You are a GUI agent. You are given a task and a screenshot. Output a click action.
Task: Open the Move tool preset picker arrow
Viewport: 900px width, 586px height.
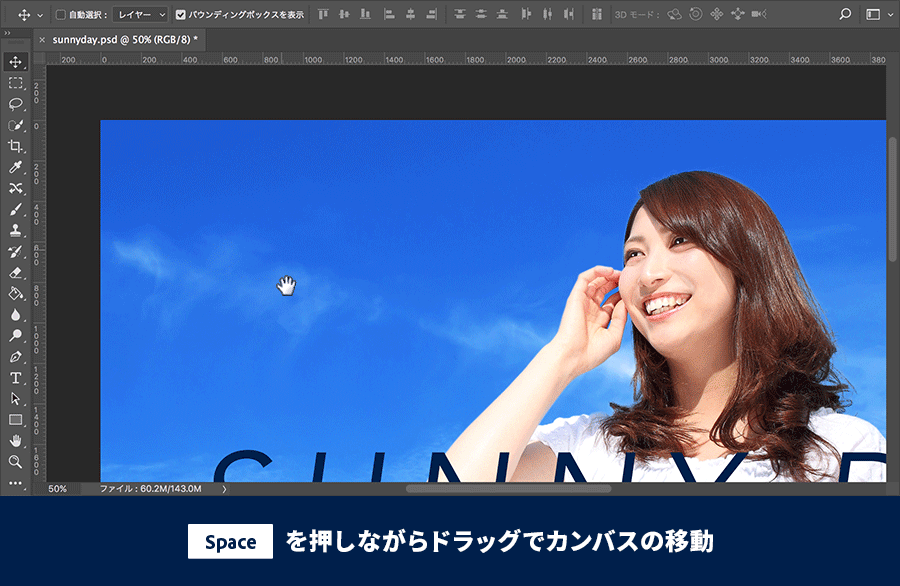coord(40,15)
